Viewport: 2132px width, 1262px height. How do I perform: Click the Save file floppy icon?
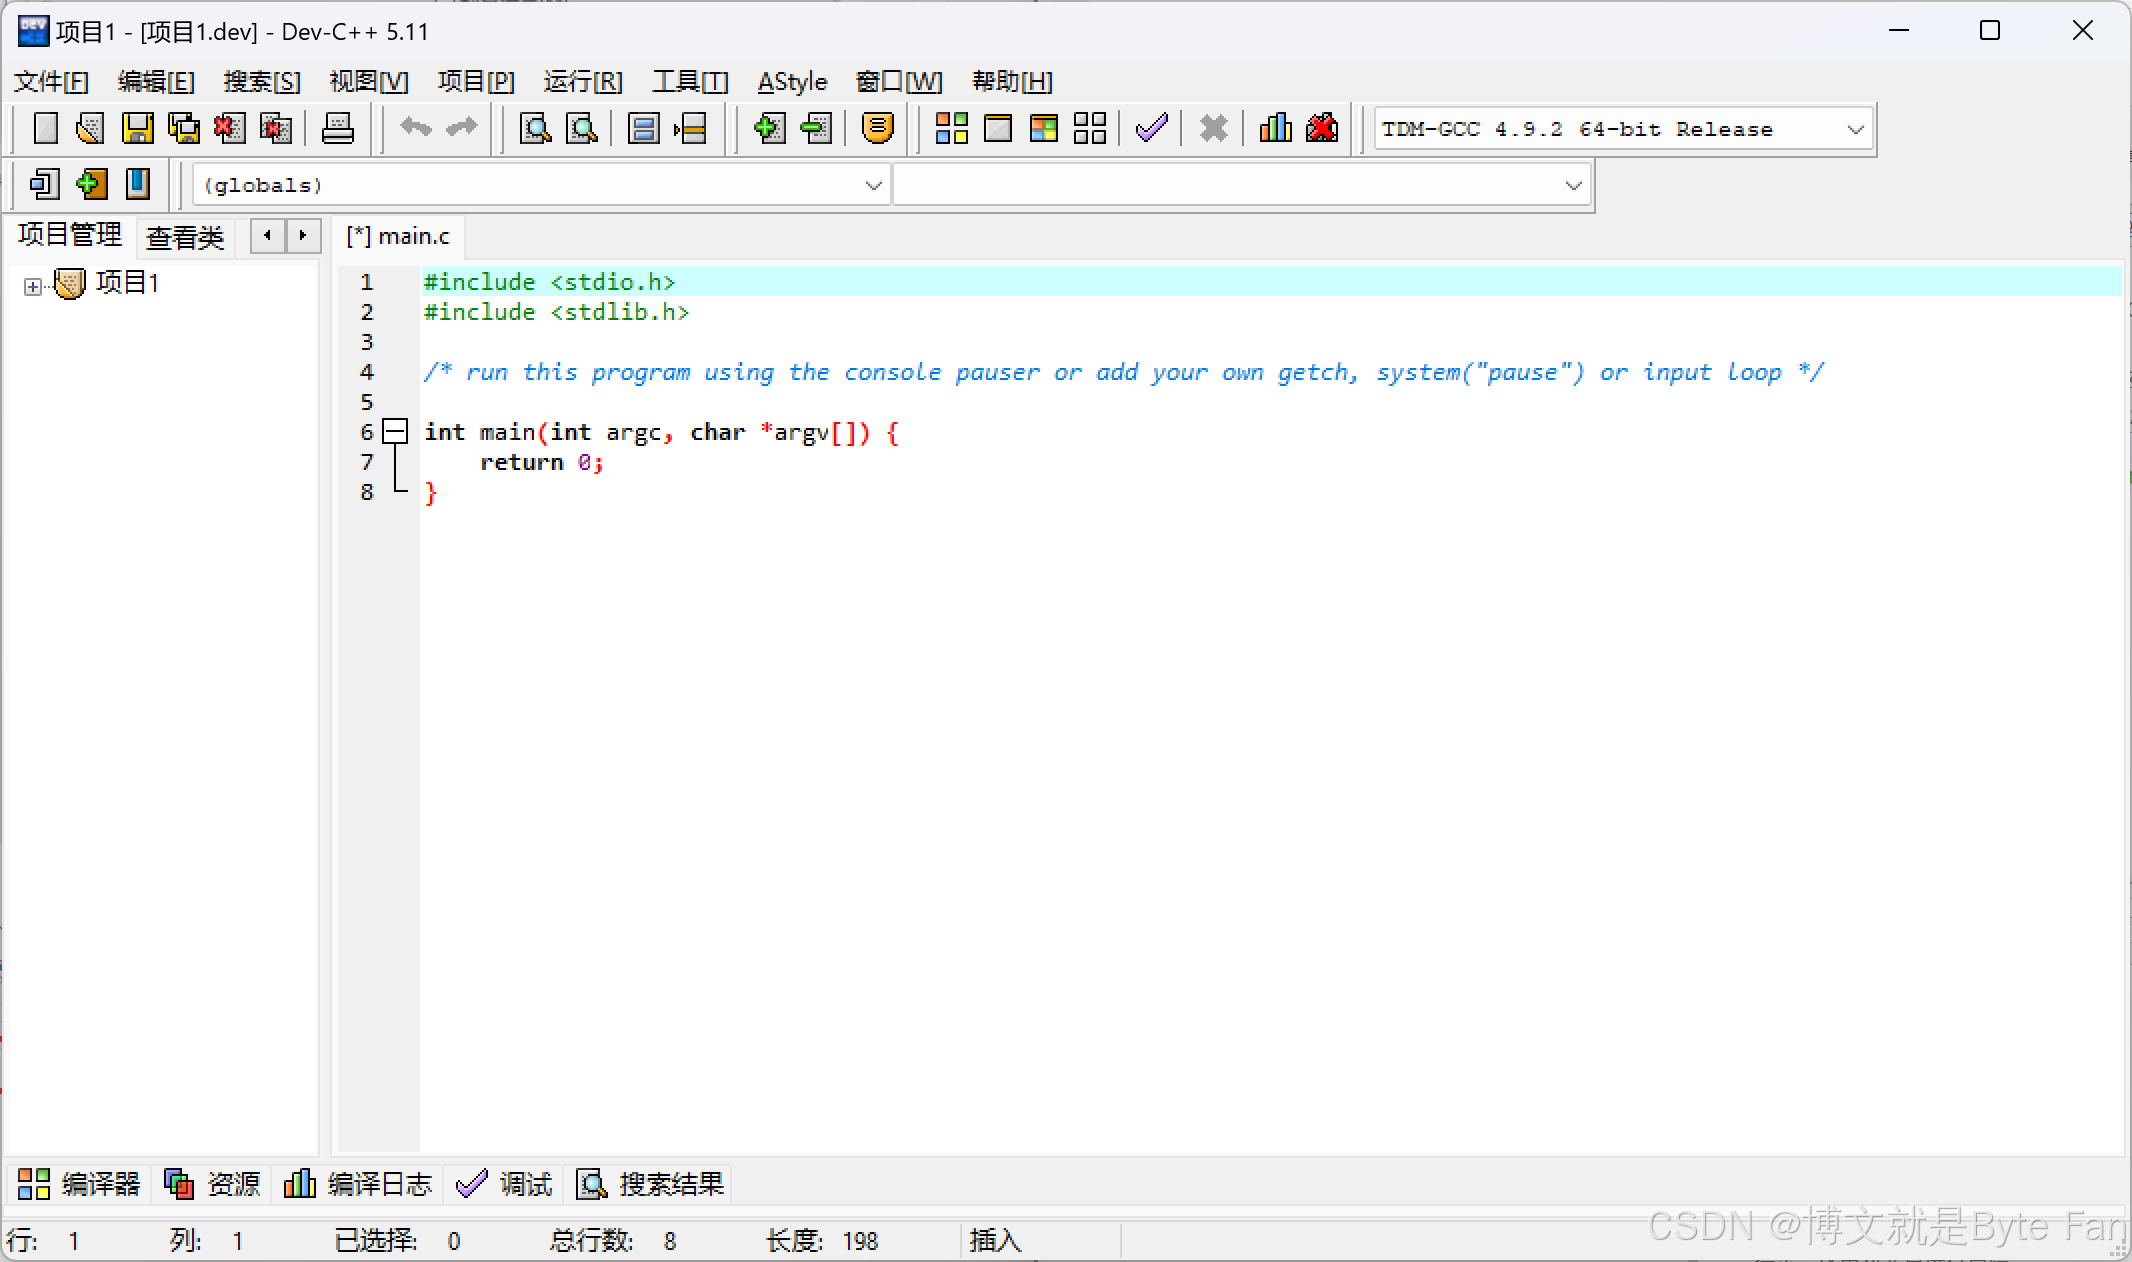pos(137,128)
